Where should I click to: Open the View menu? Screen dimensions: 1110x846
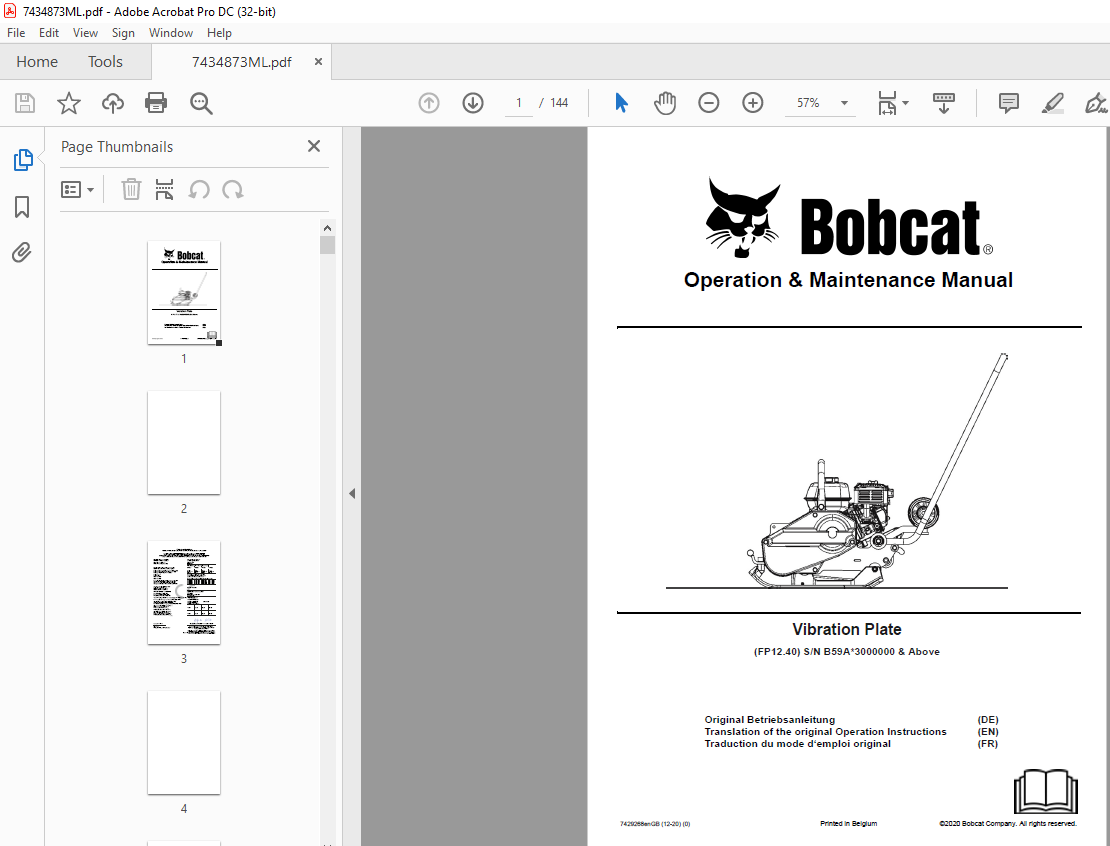pyautogui.click(x=85, y=33)
